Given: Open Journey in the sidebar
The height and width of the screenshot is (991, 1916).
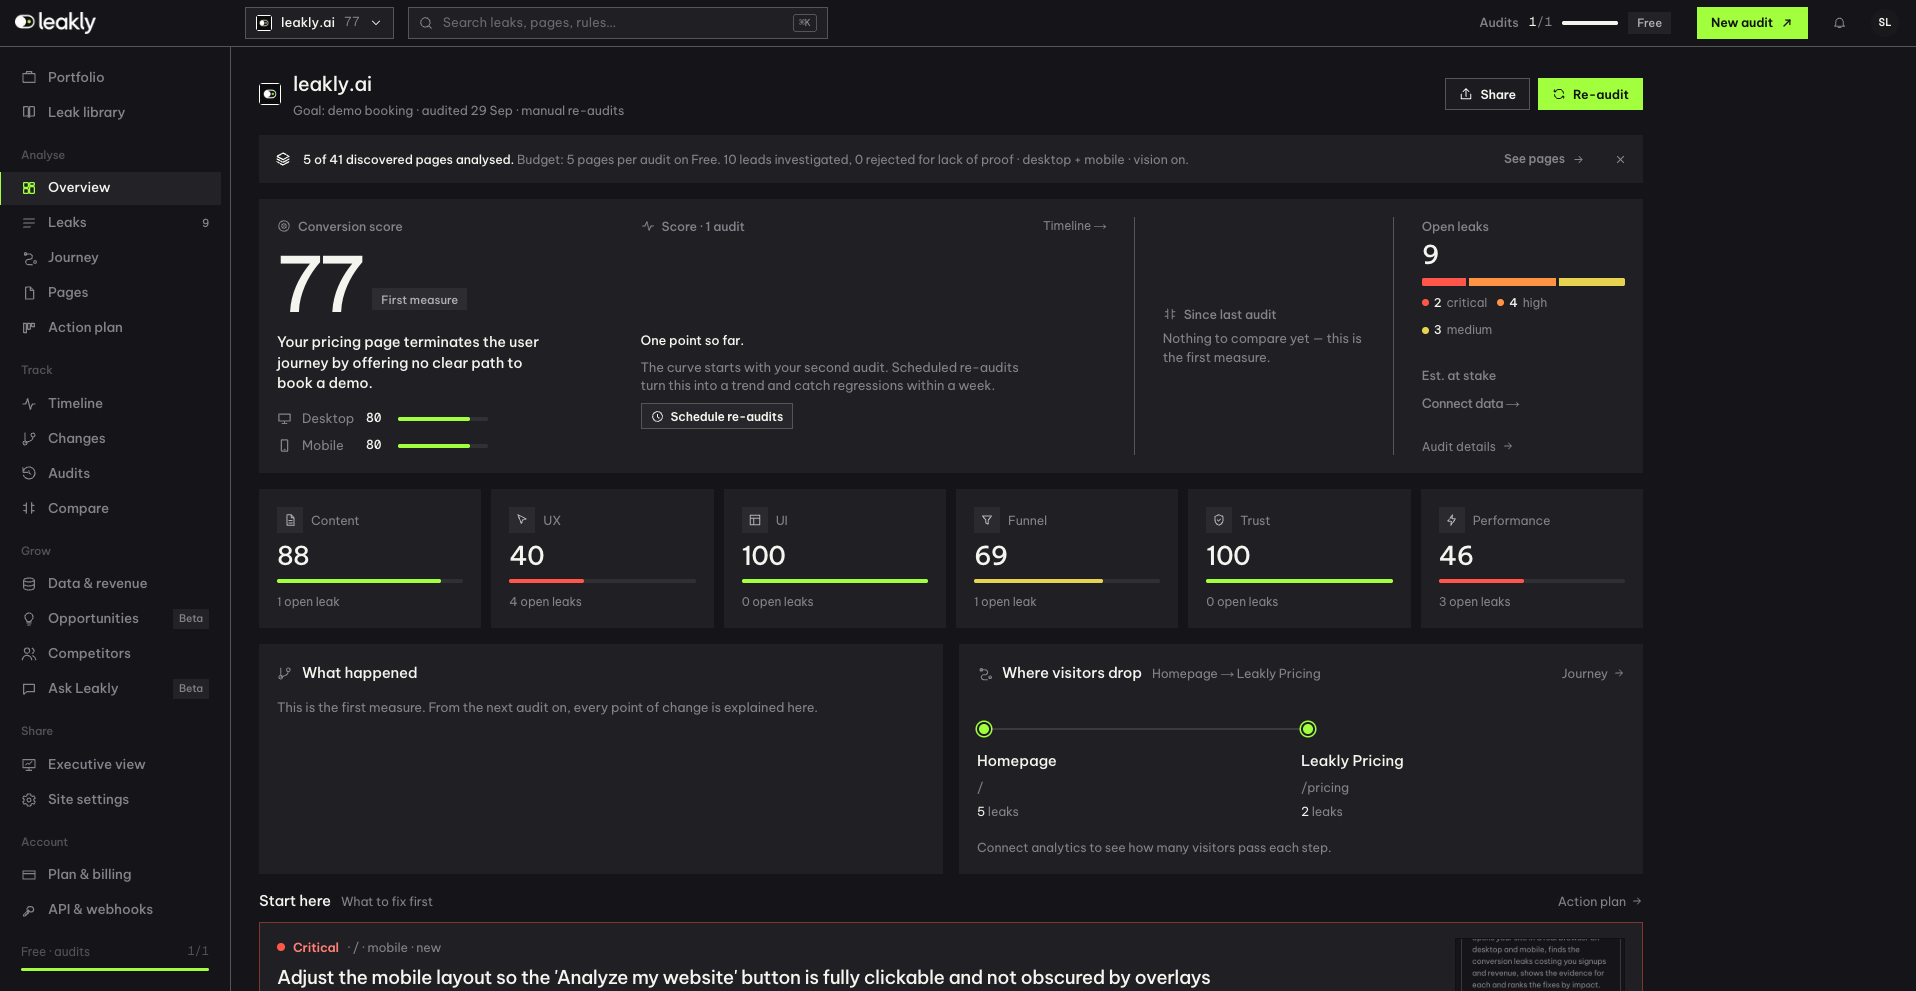Looking at the screenshot, I should pos(111,257).
